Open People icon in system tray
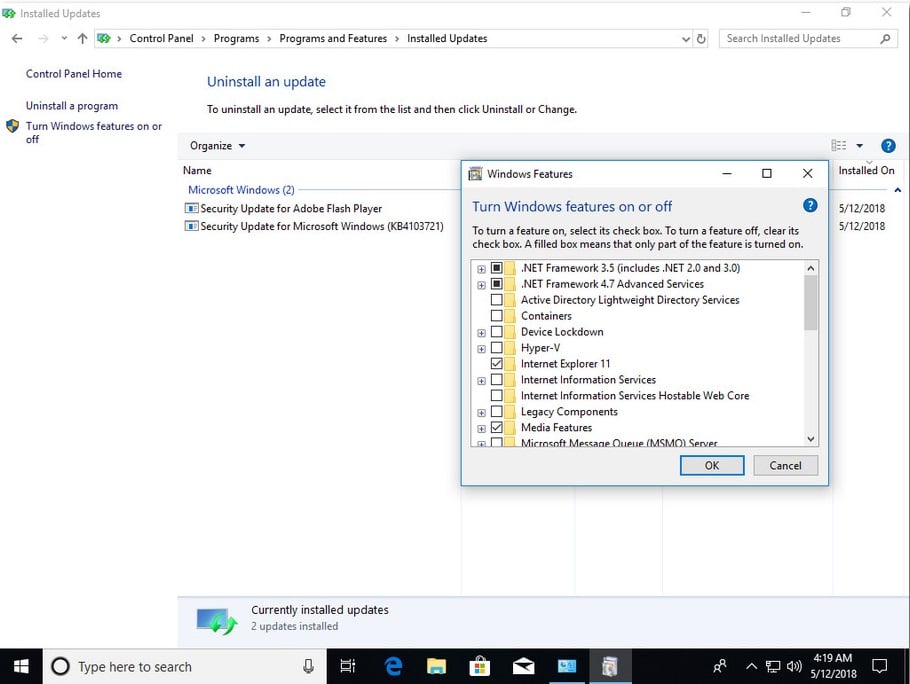The image size is (910, 684). pyautogui.click(x=720, y=667)
